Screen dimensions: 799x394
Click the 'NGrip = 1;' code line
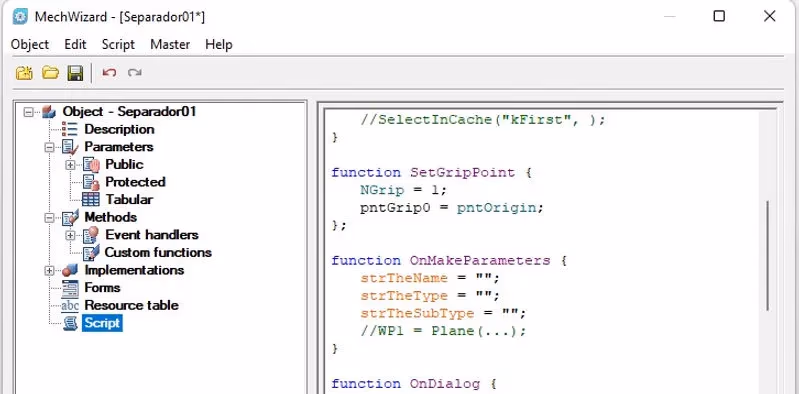click(x=403, y=190)
